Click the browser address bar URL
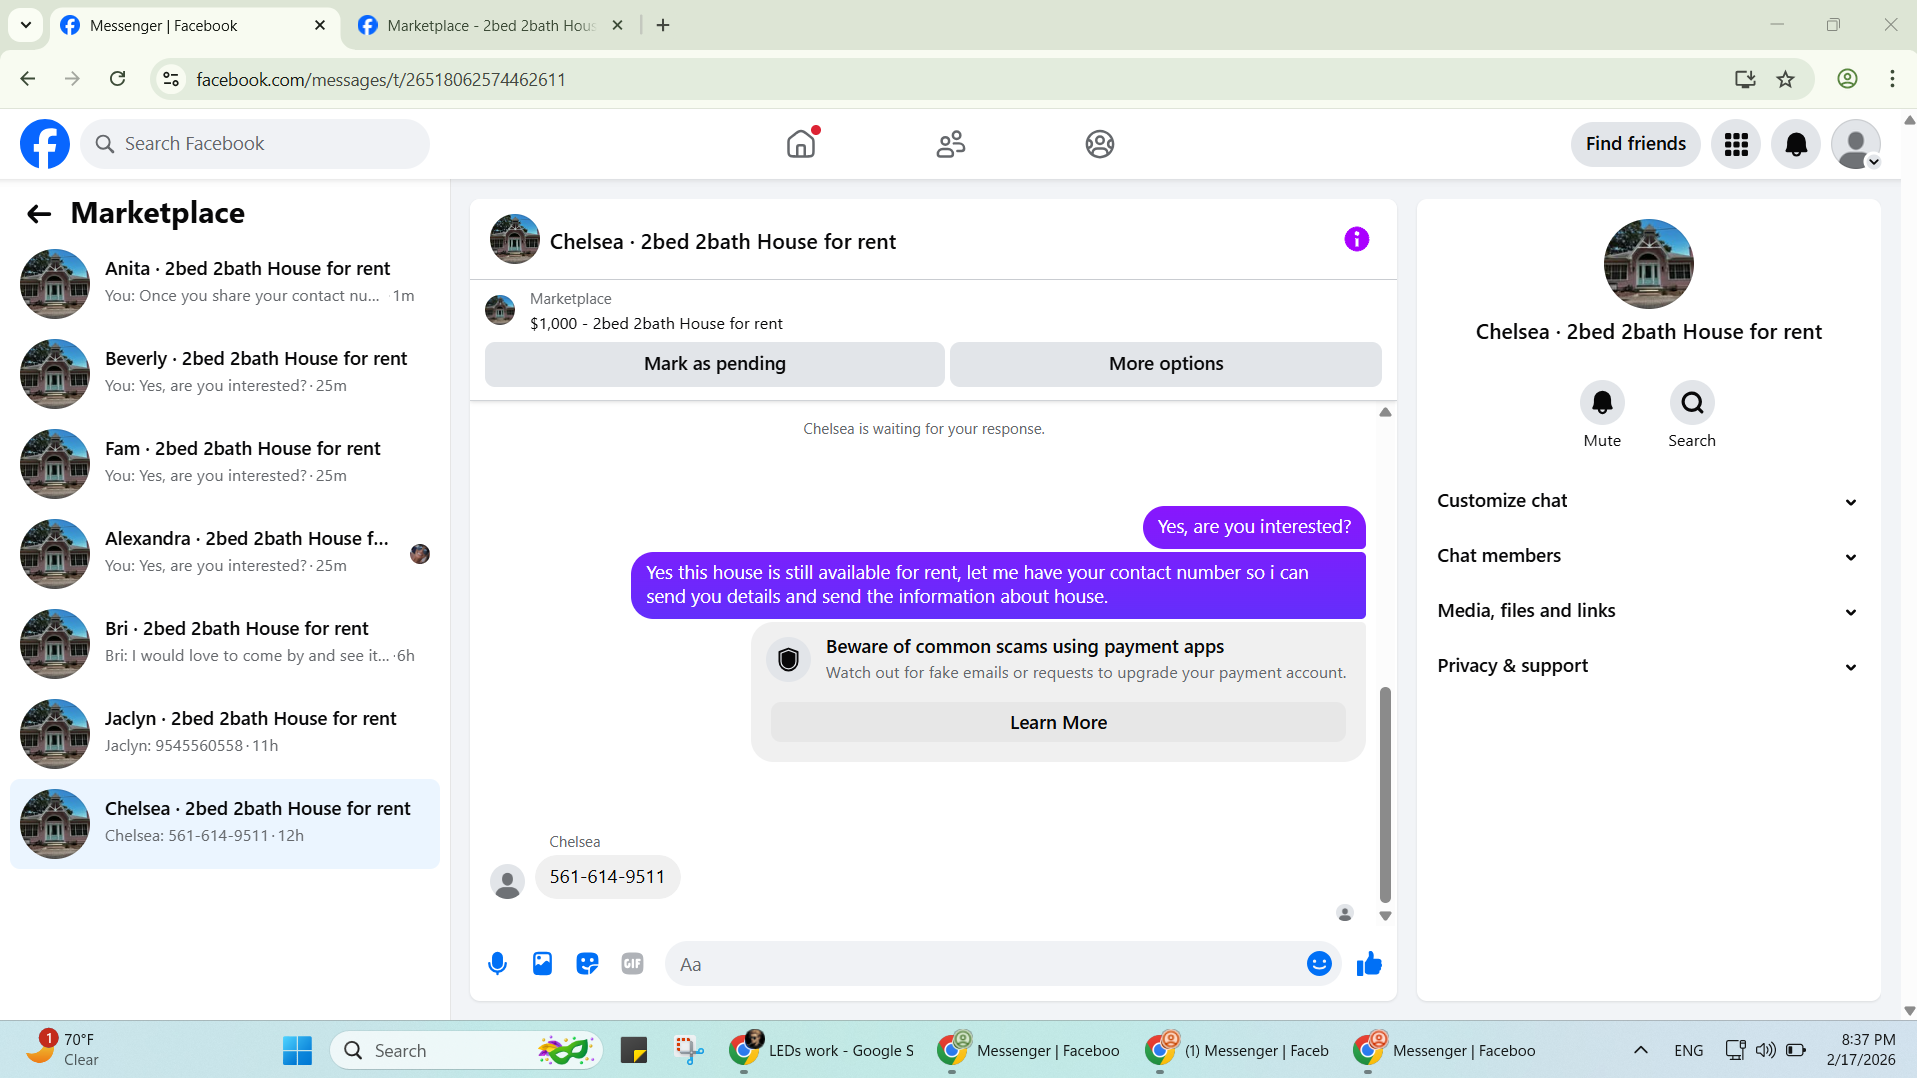This screenshot has height=1078, width=1917. pos(381,79)
